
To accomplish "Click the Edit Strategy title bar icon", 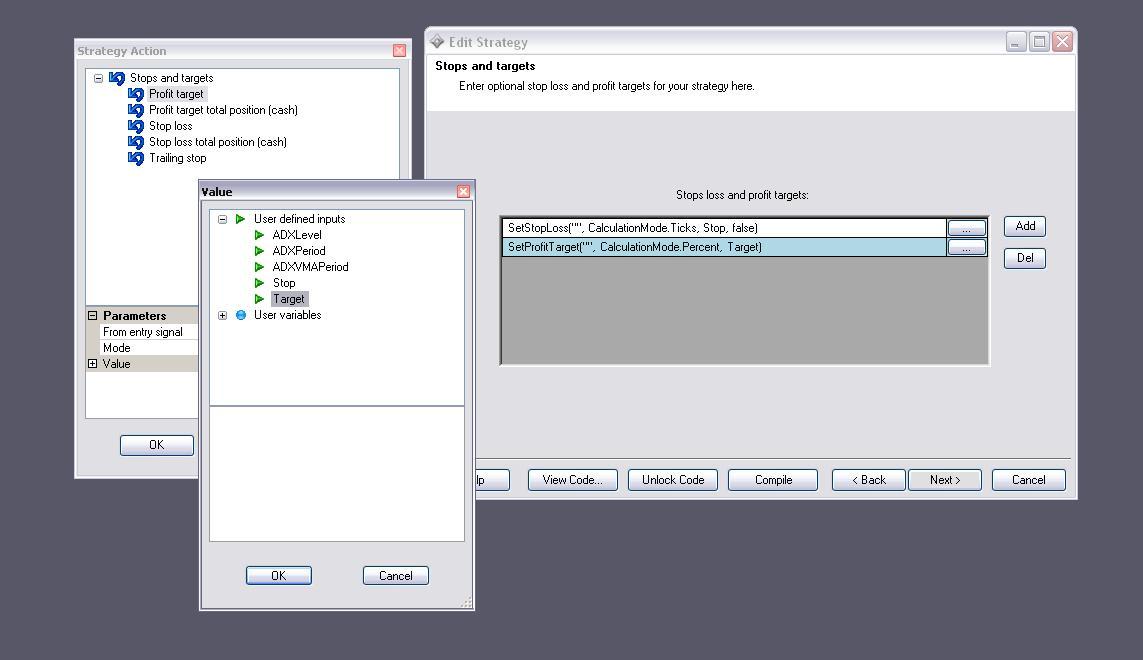I will [437, 42].
